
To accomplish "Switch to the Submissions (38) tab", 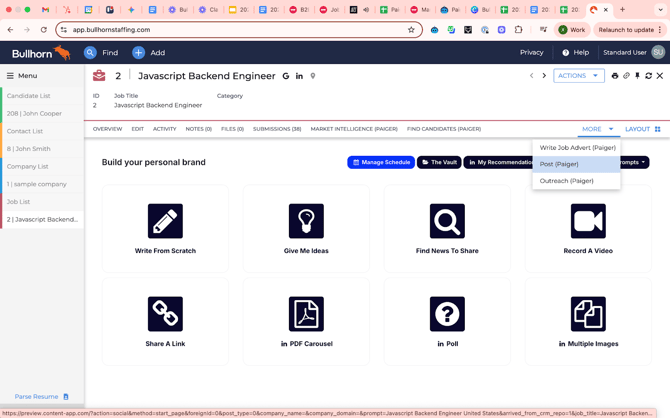I will 277,129.
